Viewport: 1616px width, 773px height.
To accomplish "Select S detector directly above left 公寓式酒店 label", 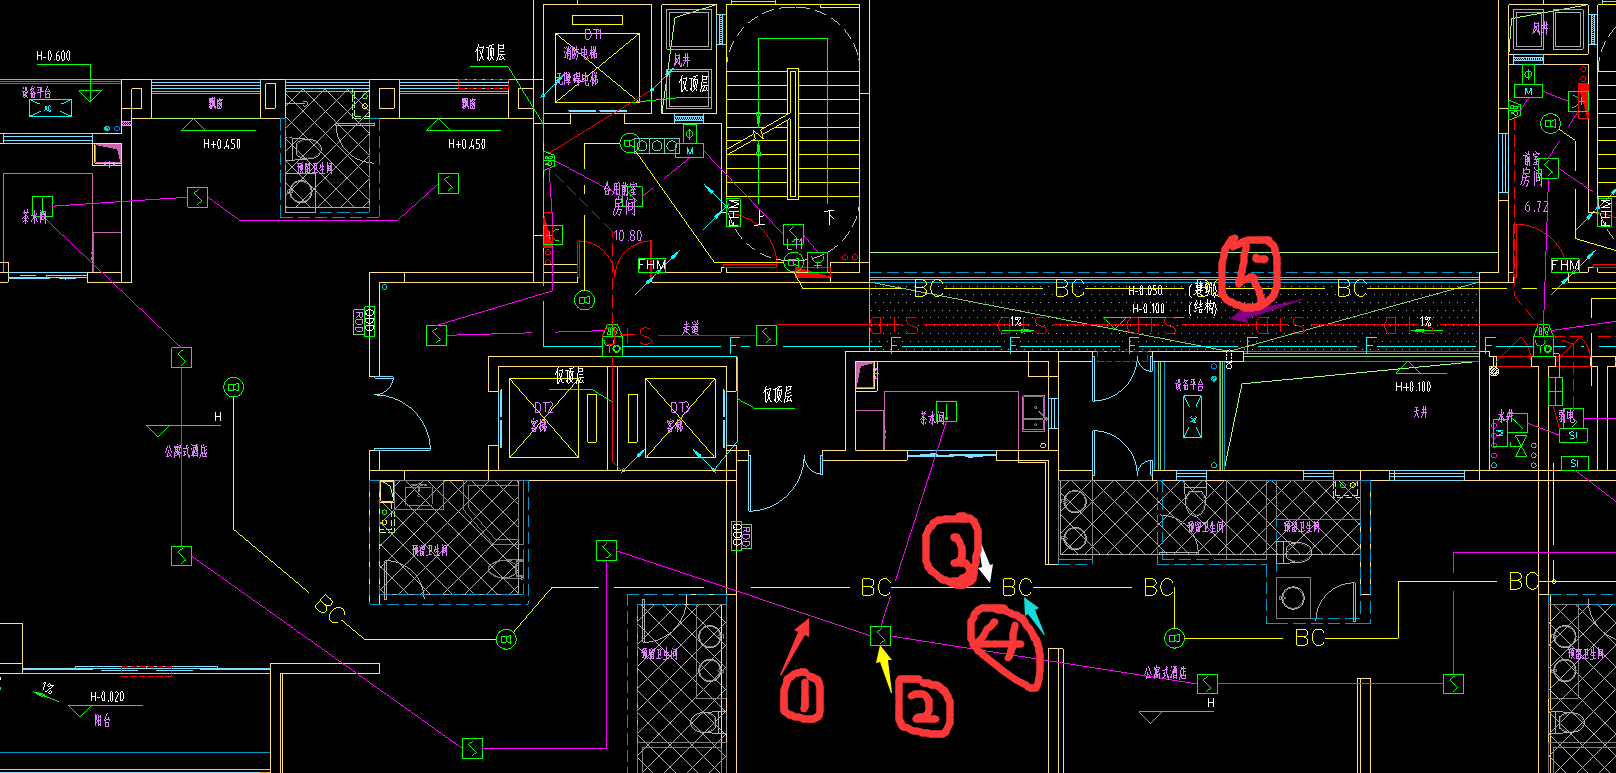I will click(x=181, y=357).
